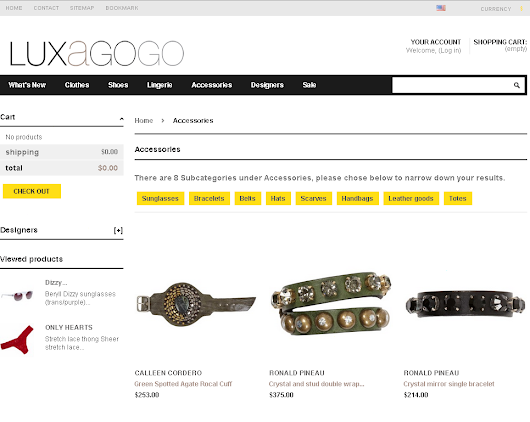Expand the Designers block plus icon
The width and height of the screenshot is (530, 422).
coord(118,230)
